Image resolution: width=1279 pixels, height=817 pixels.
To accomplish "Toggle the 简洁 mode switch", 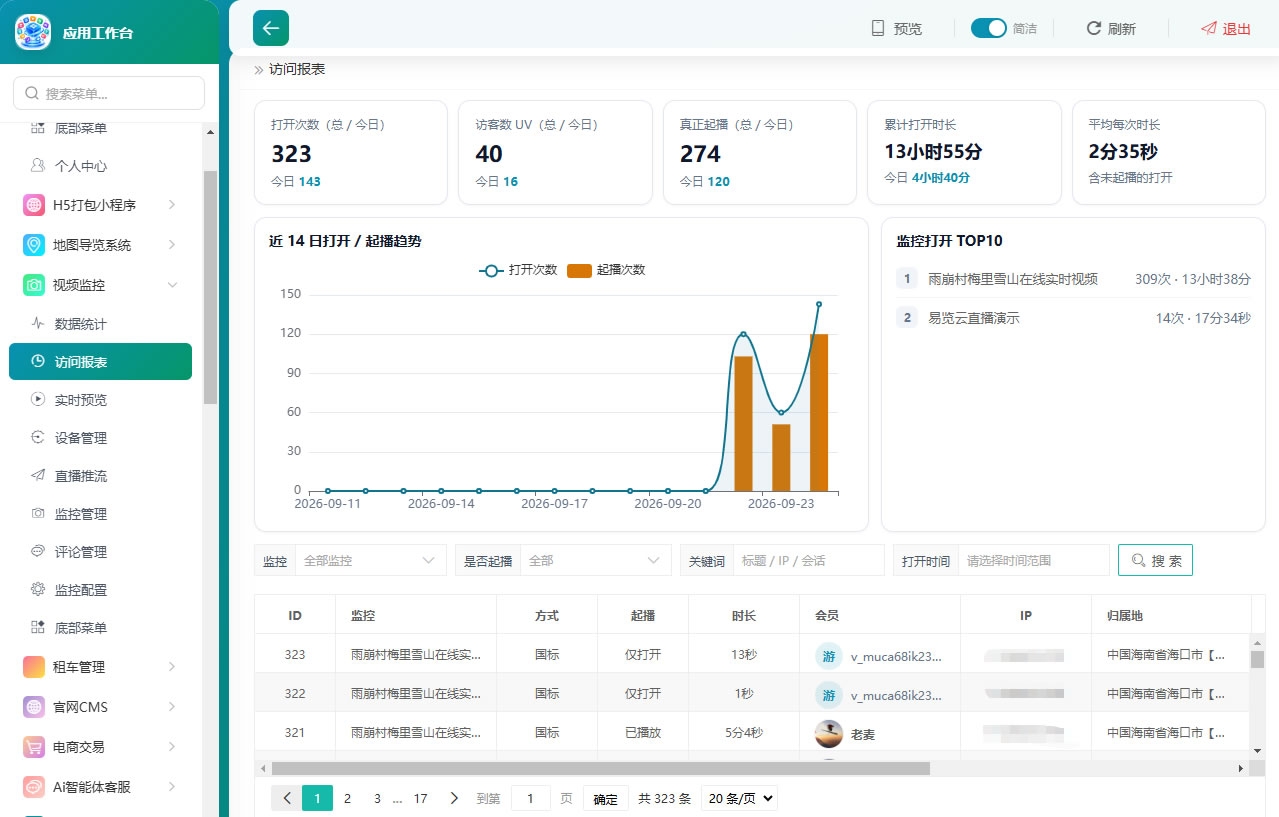I will pos(988,28).
